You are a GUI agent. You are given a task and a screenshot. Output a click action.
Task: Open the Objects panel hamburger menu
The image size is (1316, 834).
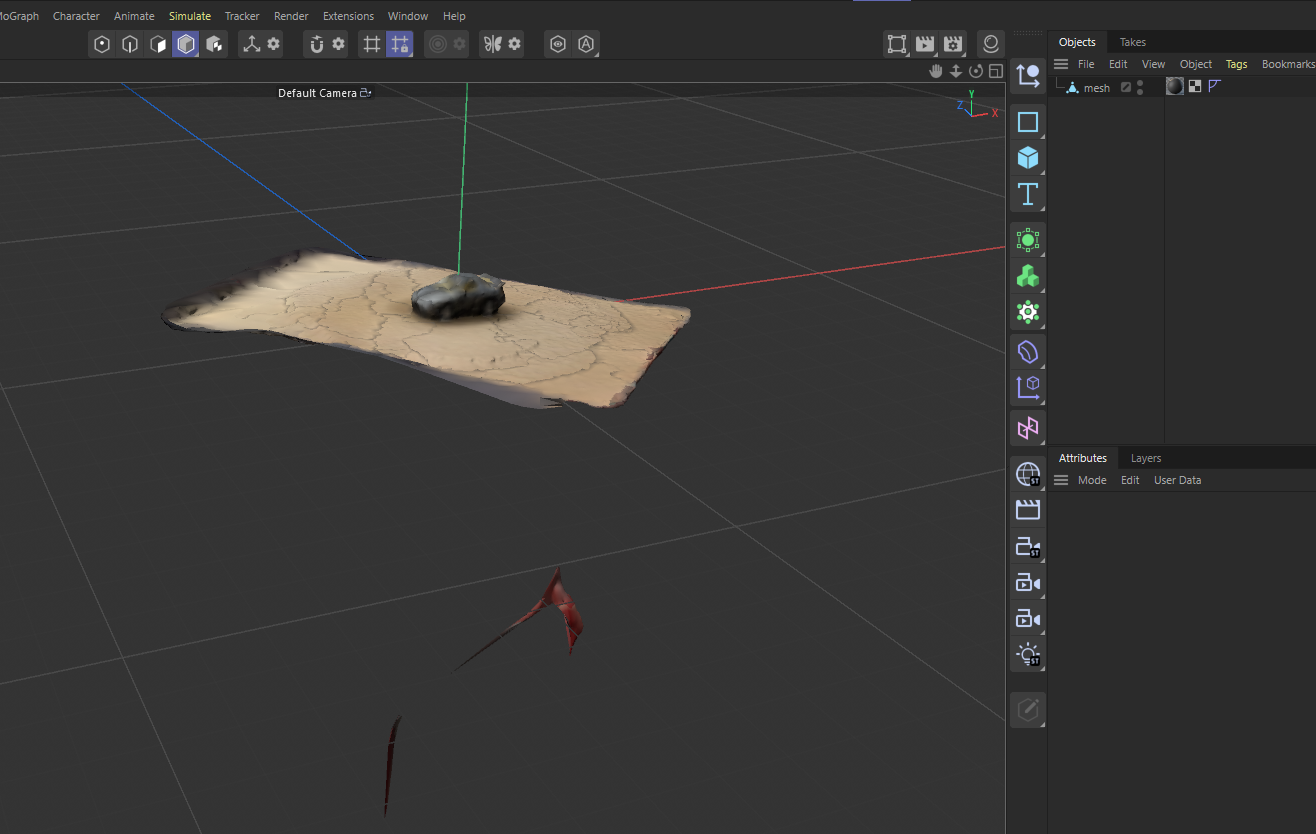1060,63
